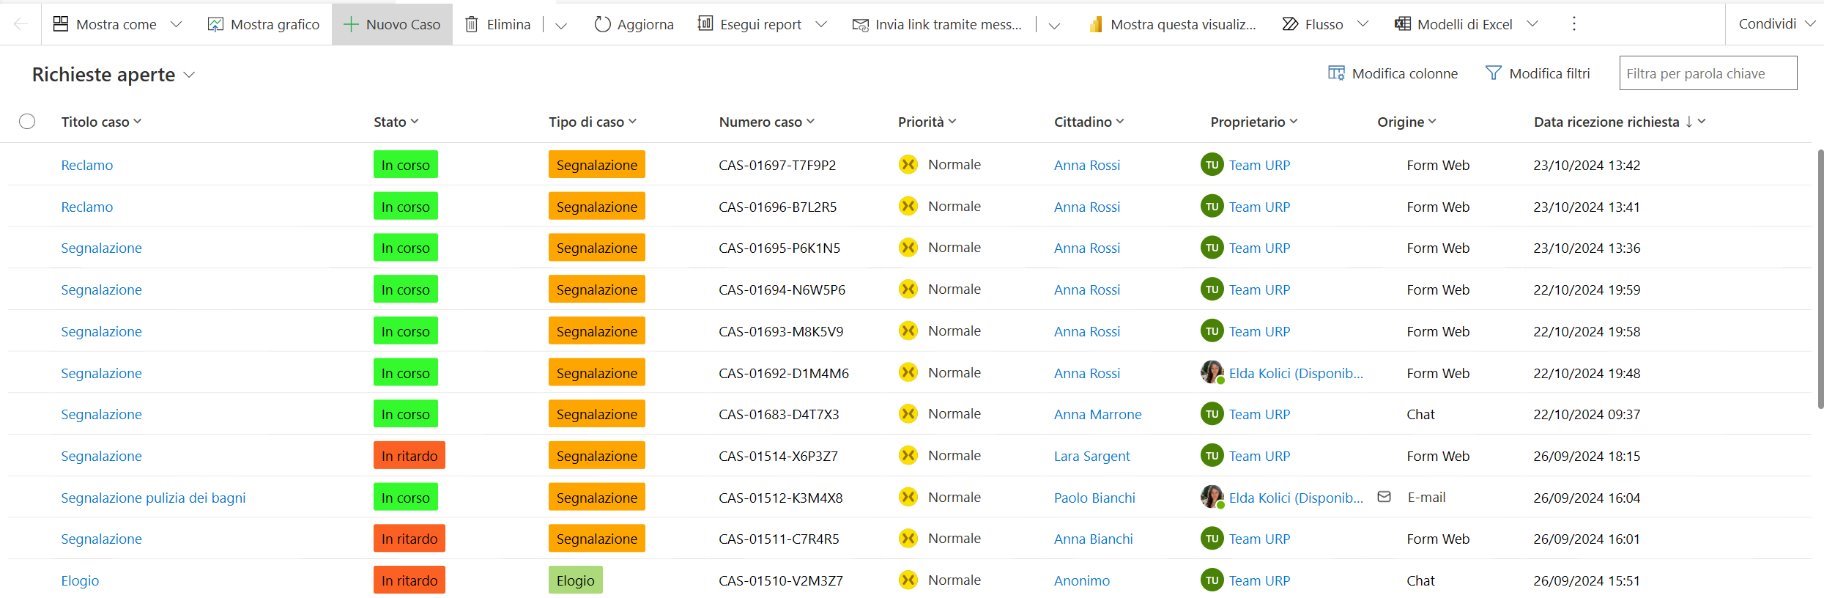Click the Mostra grafico chart icon
Screen dimensions: 1824x598
click(x=215, y=24)
